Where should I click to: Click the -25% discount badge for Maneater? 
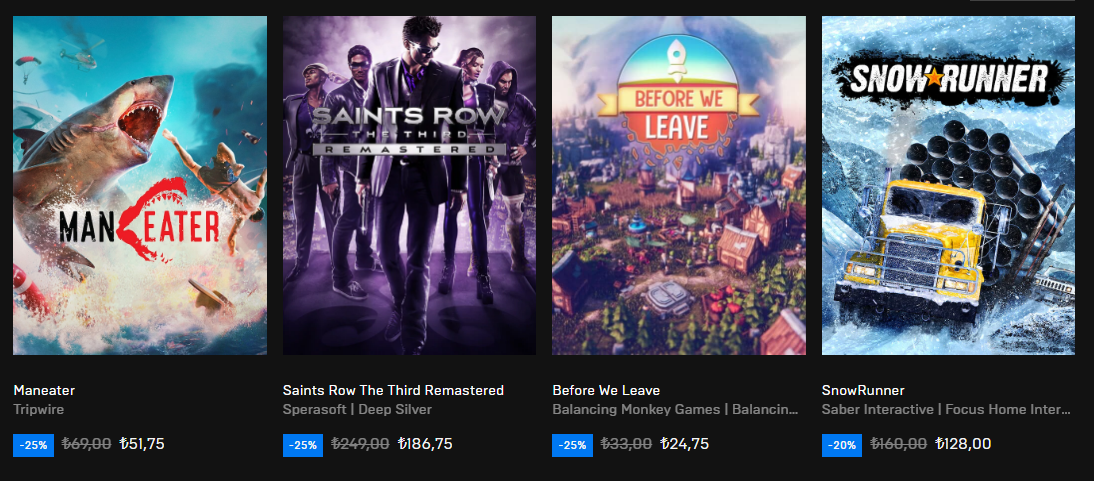pos(33,445)
